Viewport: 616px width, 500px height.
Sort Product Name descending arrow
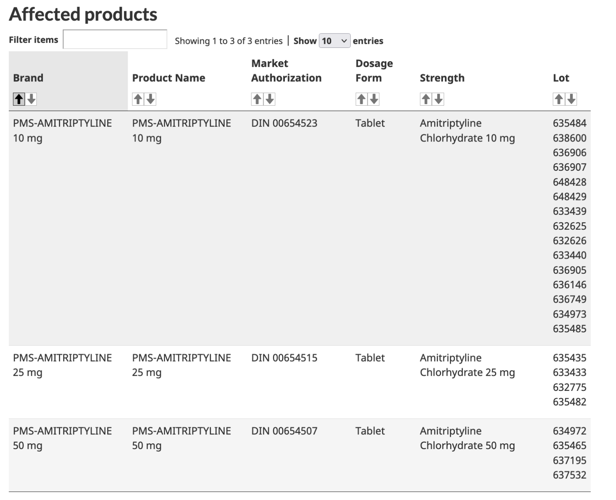coord(151,99)
